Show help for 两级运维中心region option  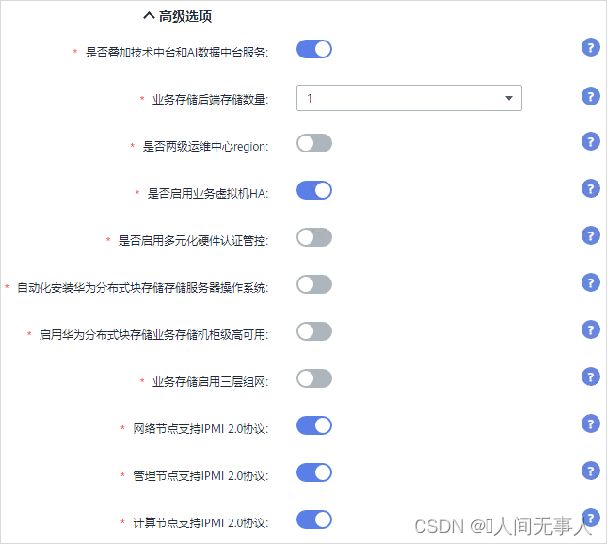point(591,142)
